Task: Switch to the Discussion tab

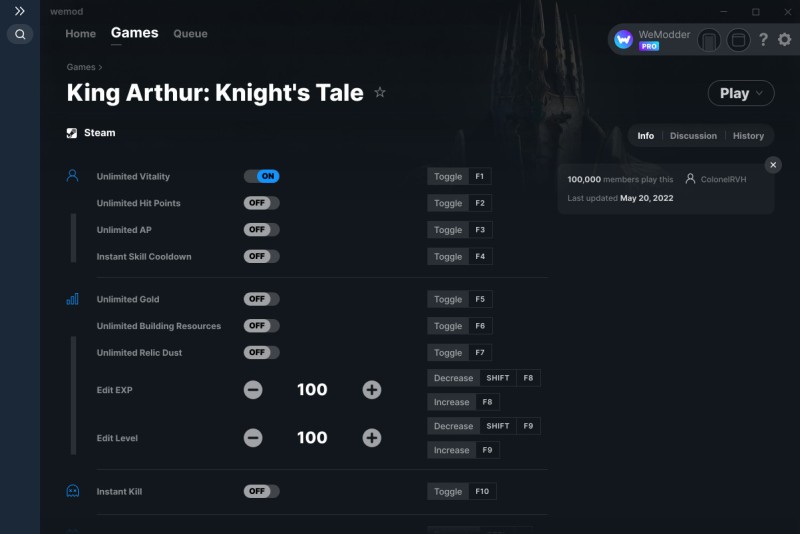Action: click(693, 136)
